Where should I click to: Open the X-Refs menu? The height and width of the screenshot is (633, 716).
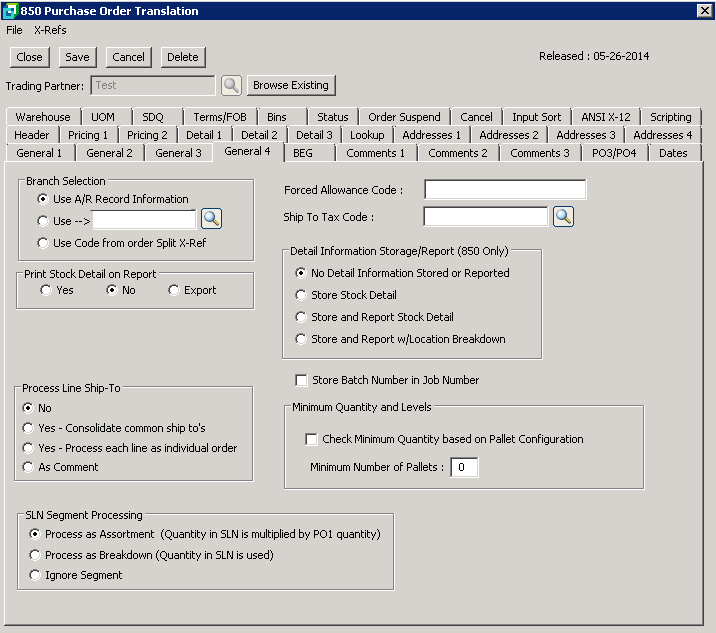pos(50,30)
